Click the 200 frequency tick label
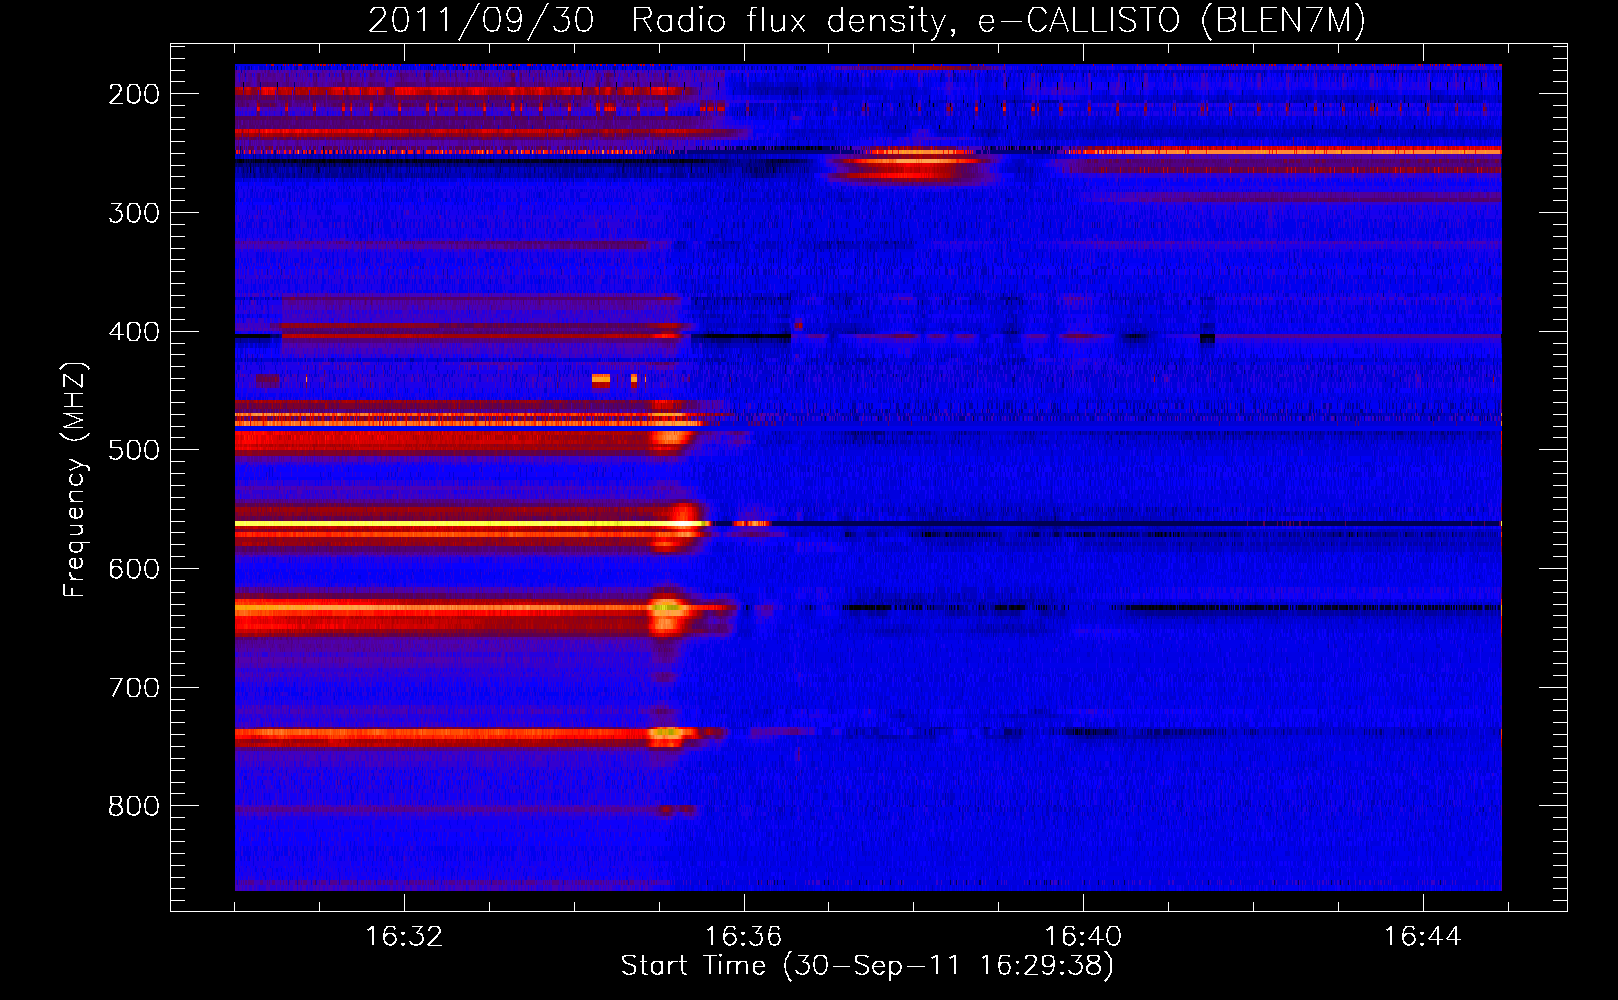 (x=134, y=94)
